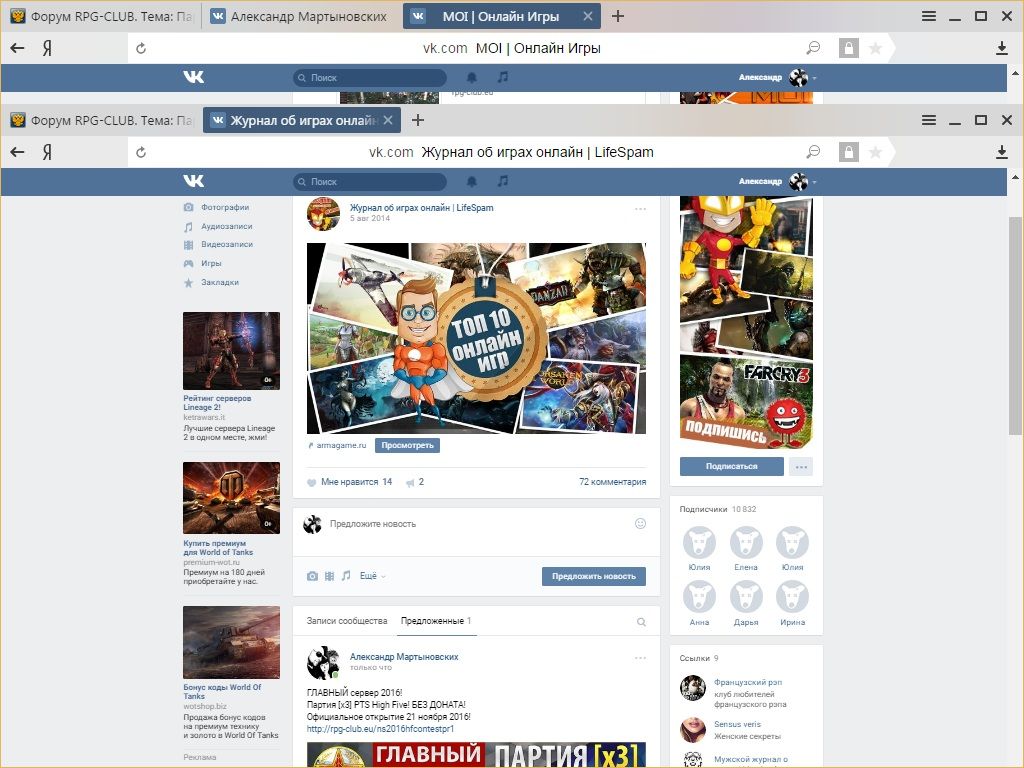
Task: Open browser hamburger menu in front window
Action: (x=929, y=120)
